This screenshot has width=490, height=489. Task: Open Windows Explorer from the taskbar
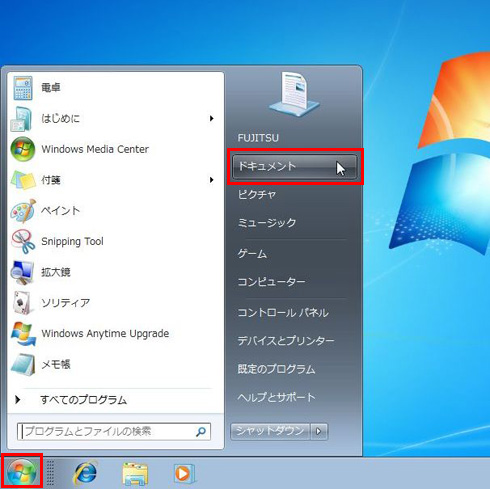(x=135, y=474)
